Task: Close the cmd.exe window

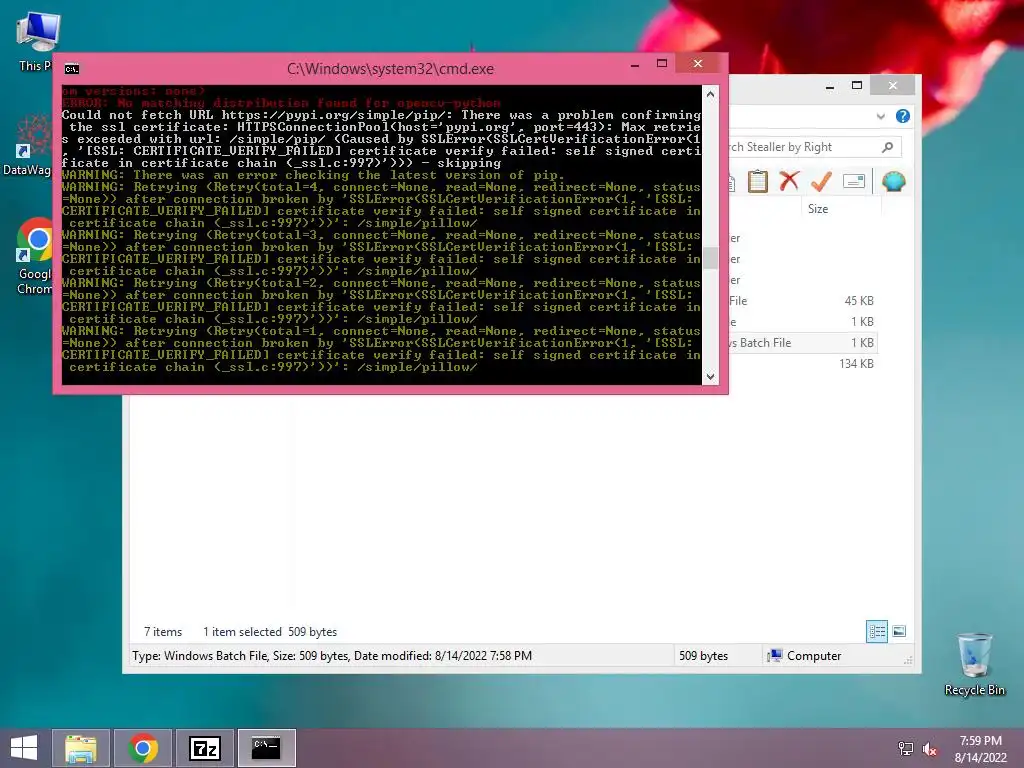Action: 697,63
